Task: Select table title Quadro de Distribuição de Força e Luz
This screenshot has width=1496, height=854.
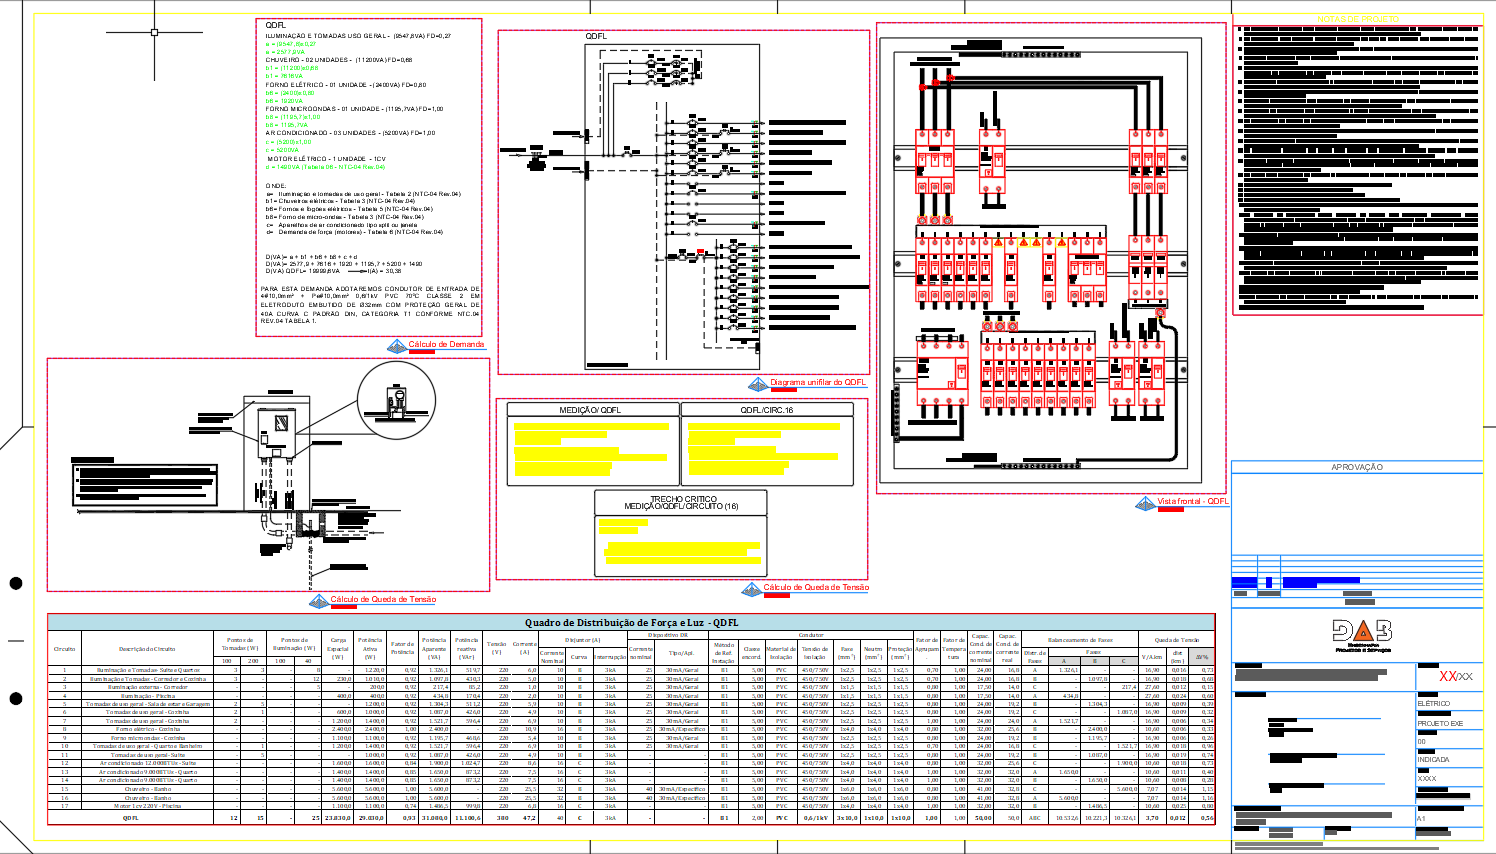Action: 631,622
